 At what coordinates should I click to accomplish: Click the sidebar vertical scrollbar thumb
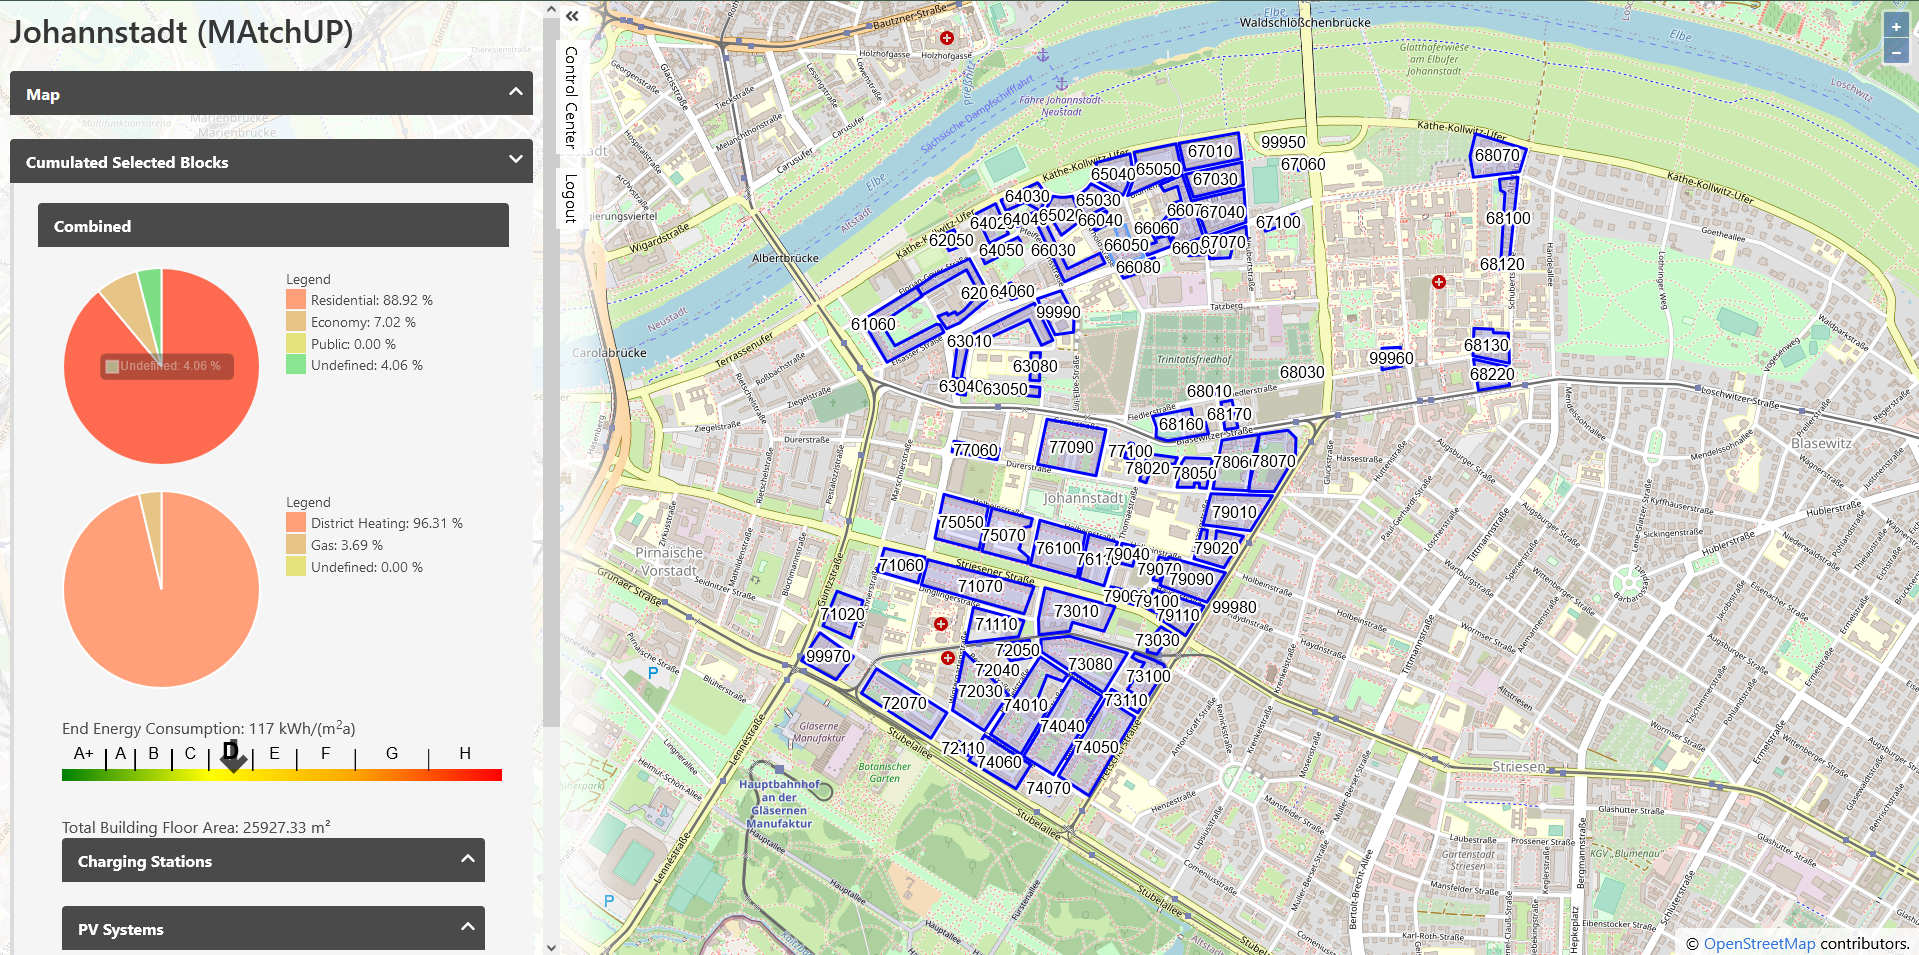tap(551, 372)
